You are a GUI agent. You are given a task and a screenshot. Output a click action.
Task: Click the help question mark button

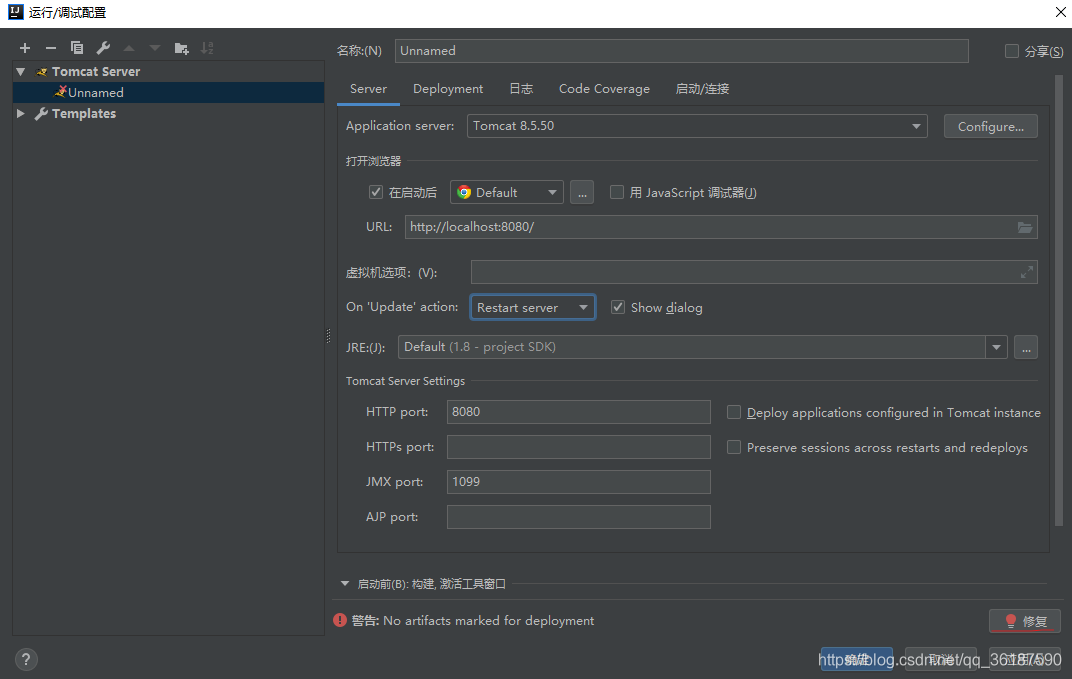(x=26, y=659)
